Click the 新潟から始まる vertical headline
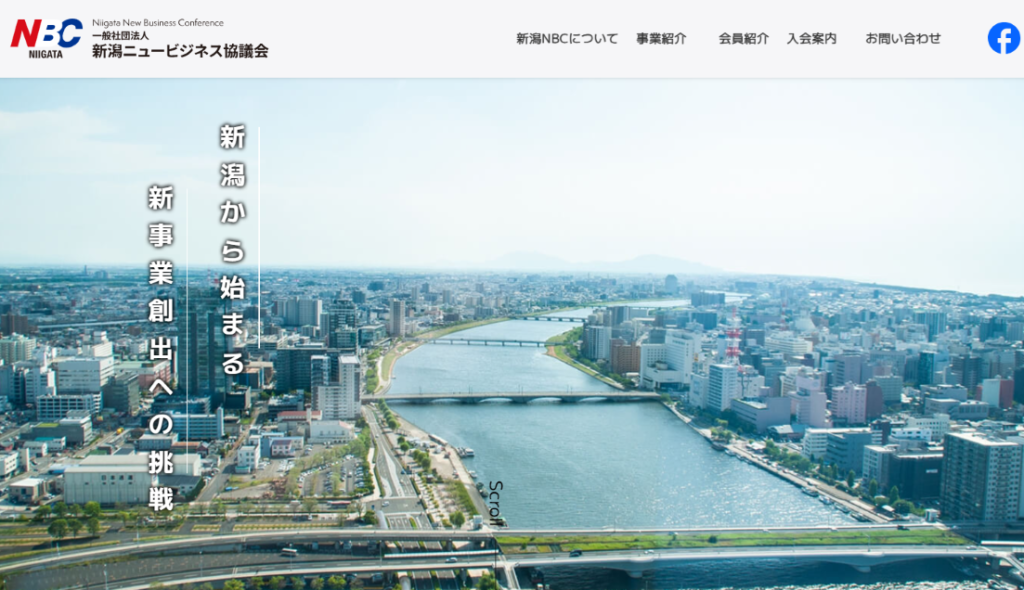Viewport: 1024px width, 590px height. [232, 249]
